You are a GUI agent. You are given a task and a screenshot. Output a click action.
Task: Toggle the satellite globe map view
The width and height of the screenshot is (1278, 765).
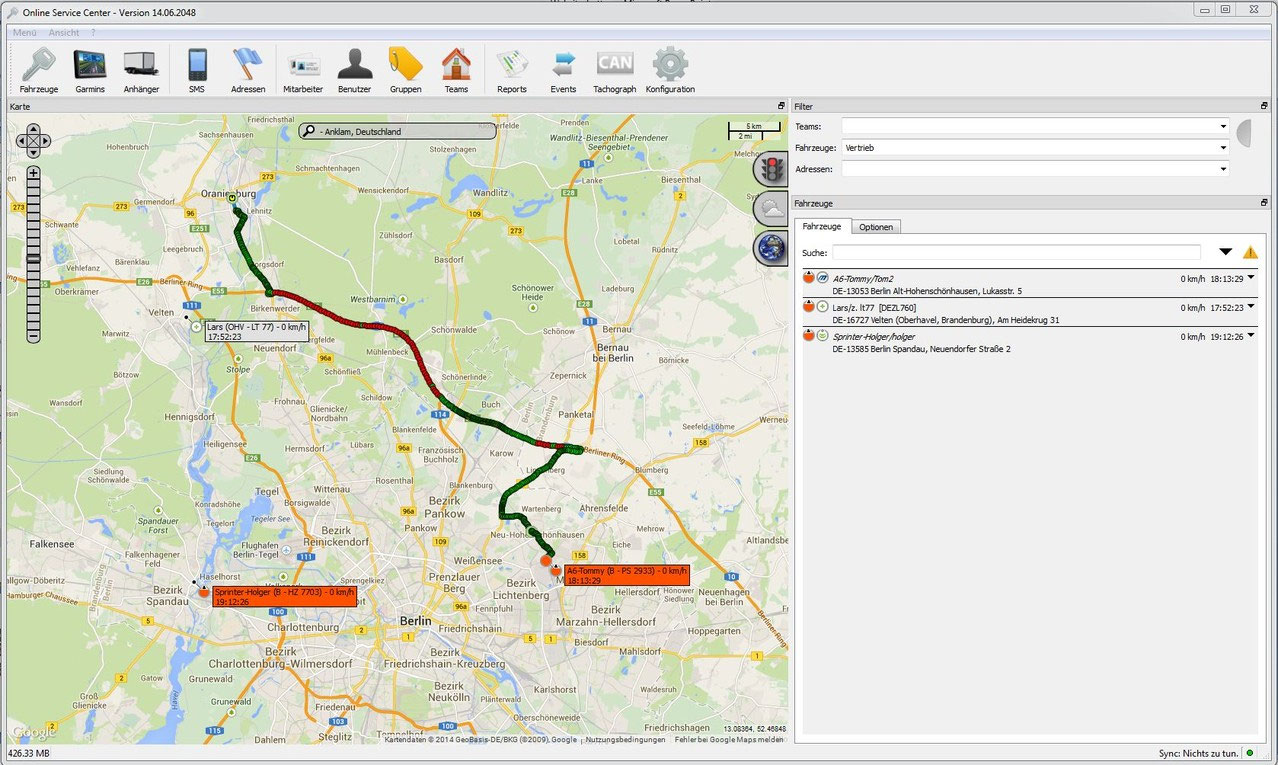[x=771, y=248]
